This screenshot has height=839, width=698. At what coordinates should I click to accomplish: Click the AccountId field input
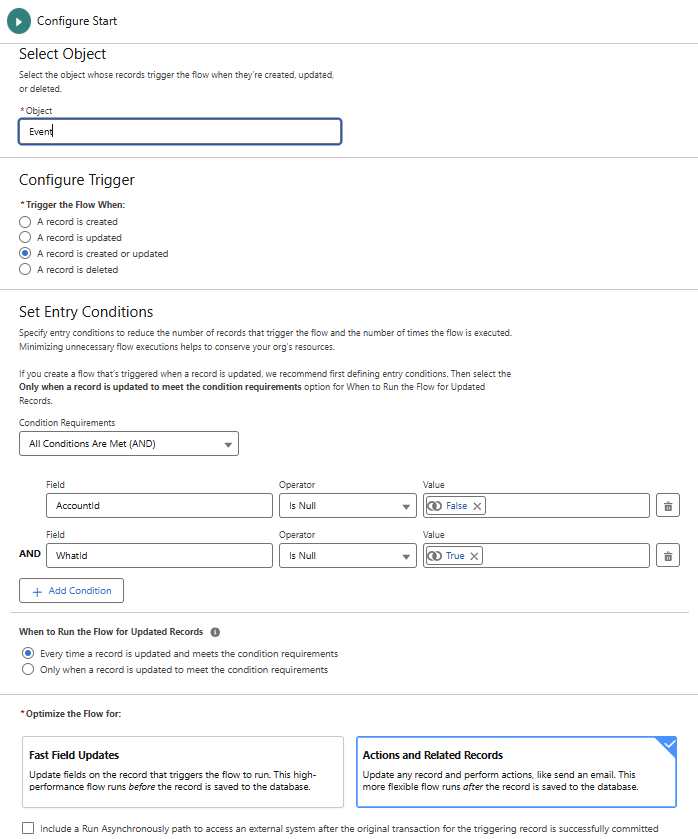[x=159, y=506]
